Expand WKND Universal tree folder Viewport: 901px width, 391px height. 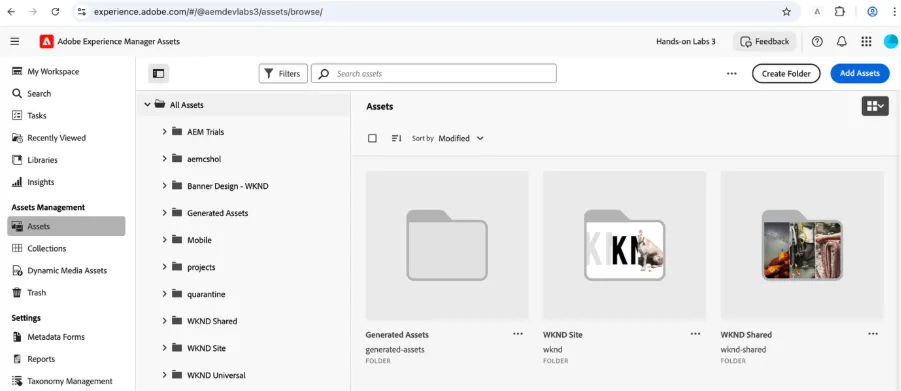click(x=164, y=375)
